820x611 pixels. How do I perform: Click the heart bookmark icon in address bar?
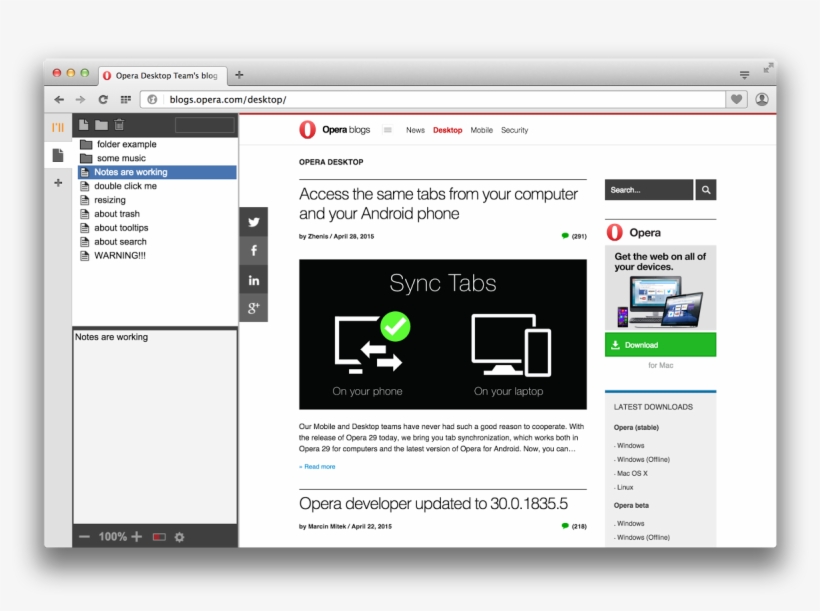click(x=737, y=100)
